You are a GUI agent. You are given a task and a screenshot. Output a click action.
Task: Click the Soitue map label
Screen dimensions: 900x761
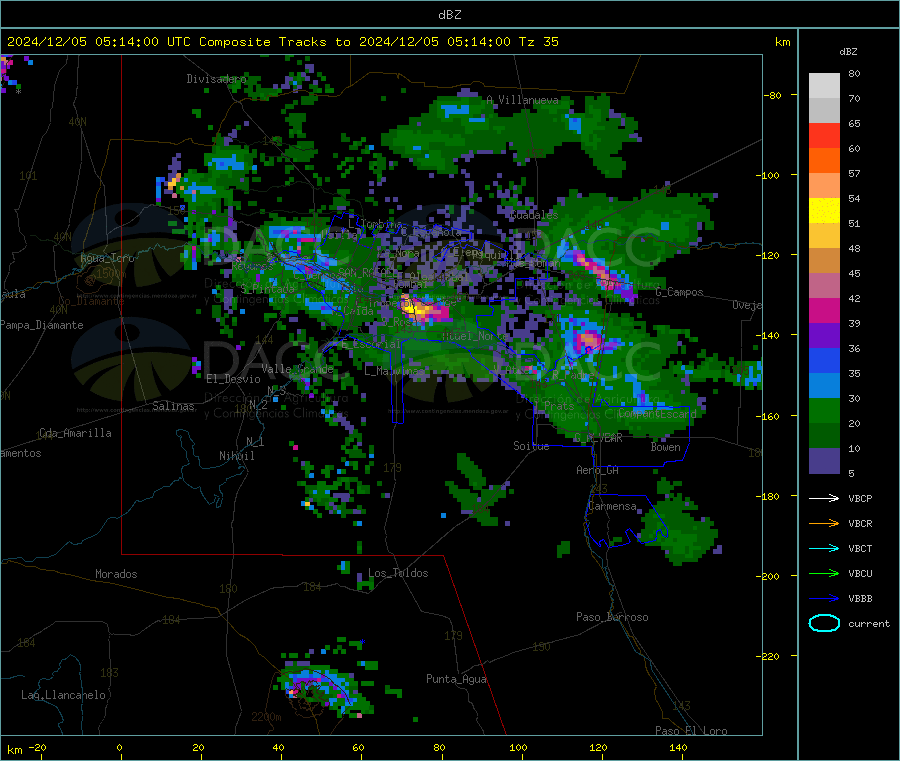tap(531, 446)
